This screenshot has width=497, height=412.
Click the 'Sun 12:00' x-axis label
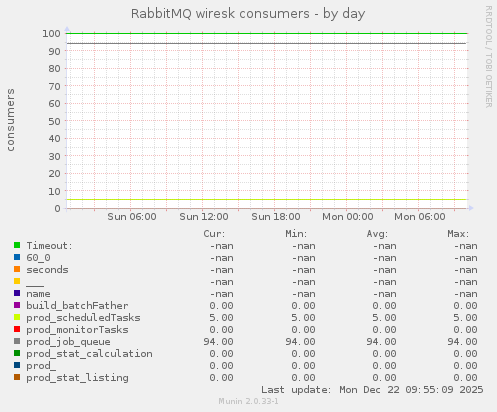(204, 217)
